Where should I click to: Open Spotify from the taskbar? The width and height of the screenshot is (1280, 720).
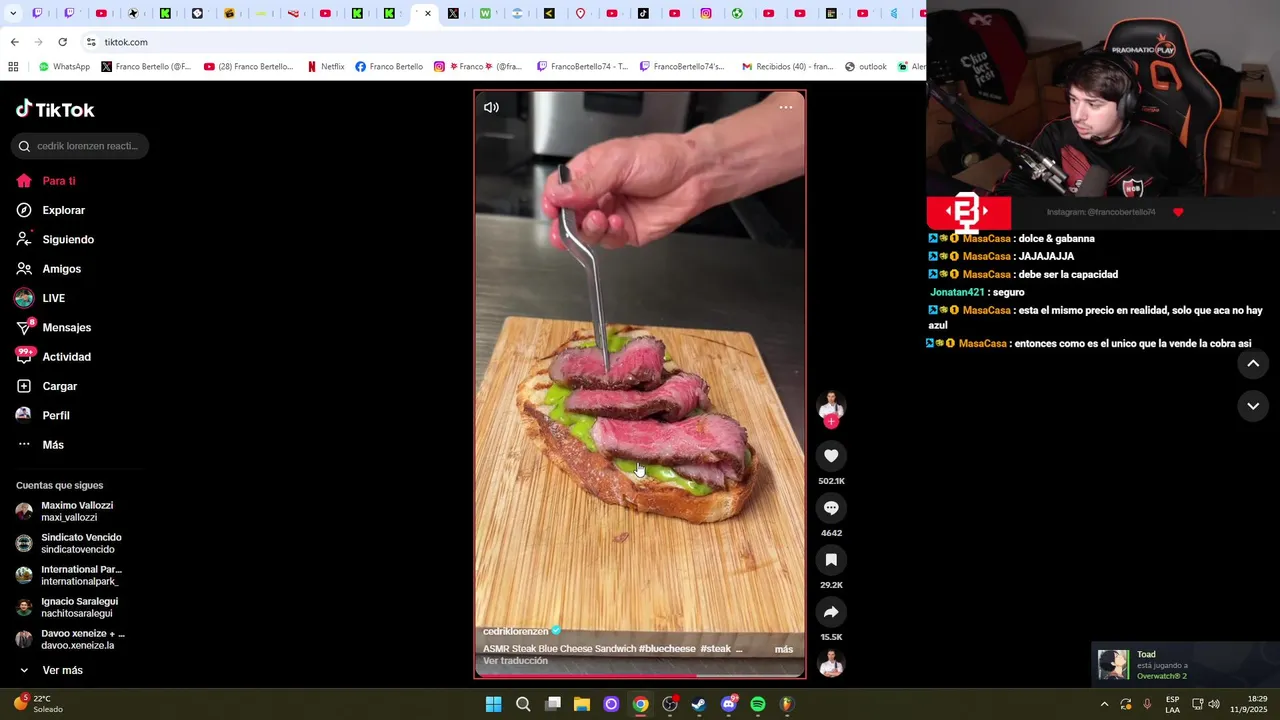(758, 704)
